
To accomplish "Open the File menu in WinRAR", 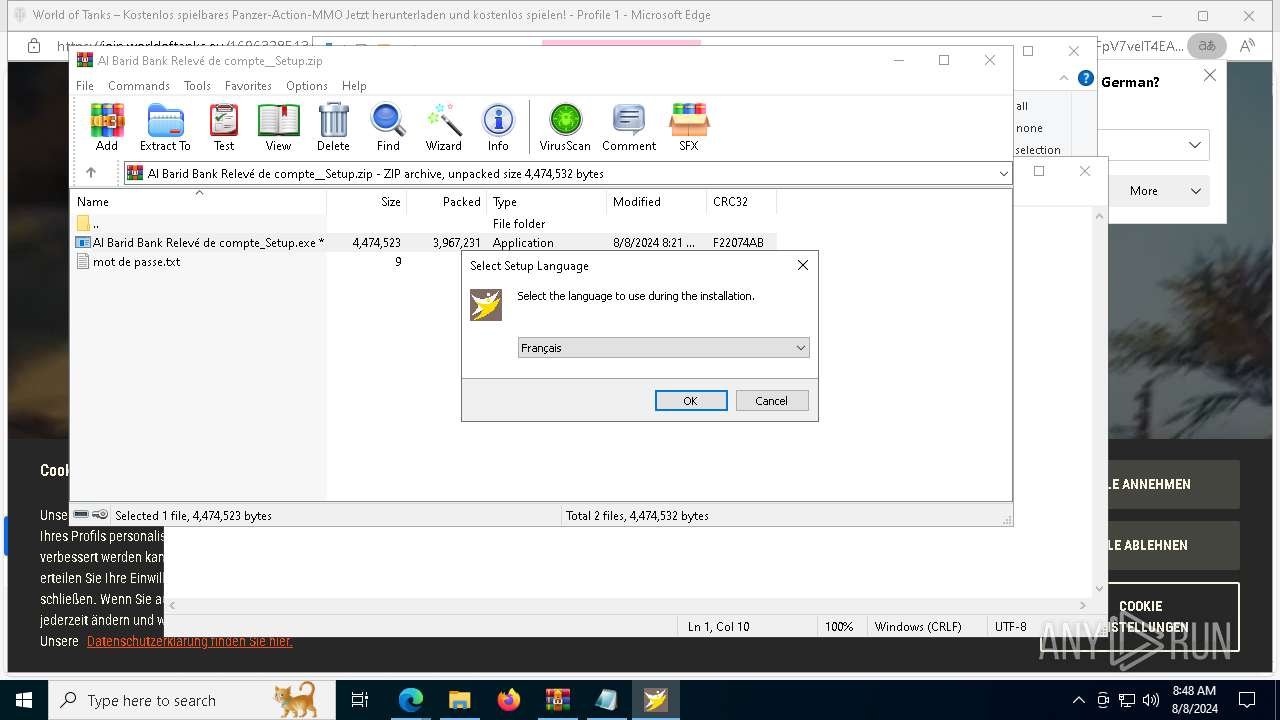I will tap(85, 86).
